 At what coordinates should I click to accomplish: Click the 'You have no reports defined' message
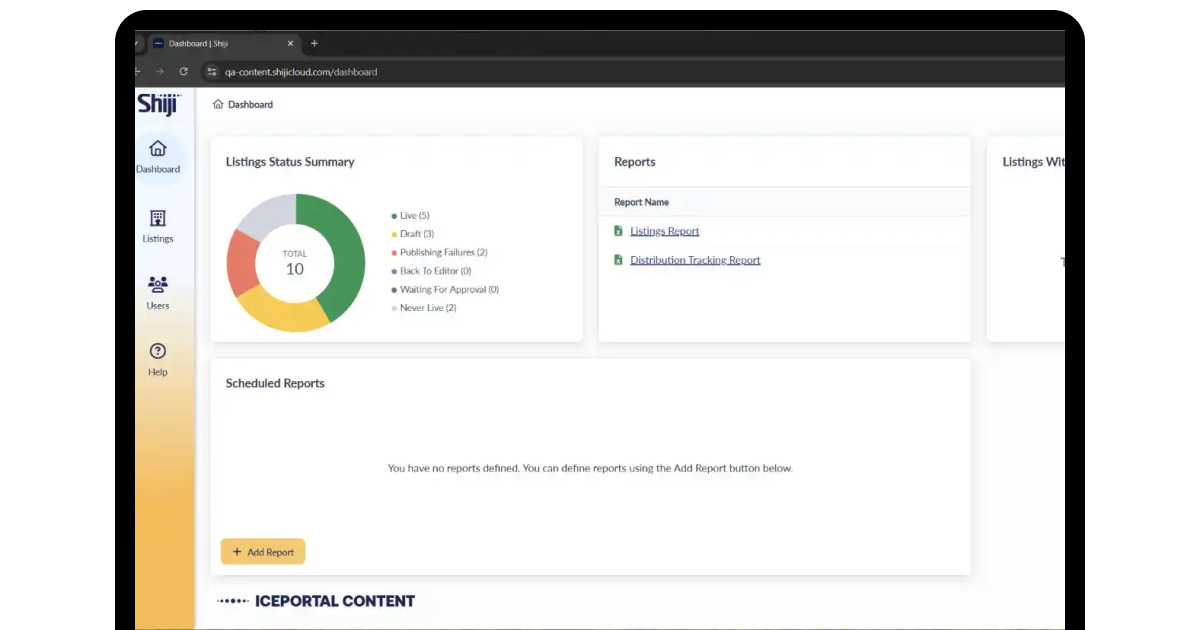click(590, 468)
